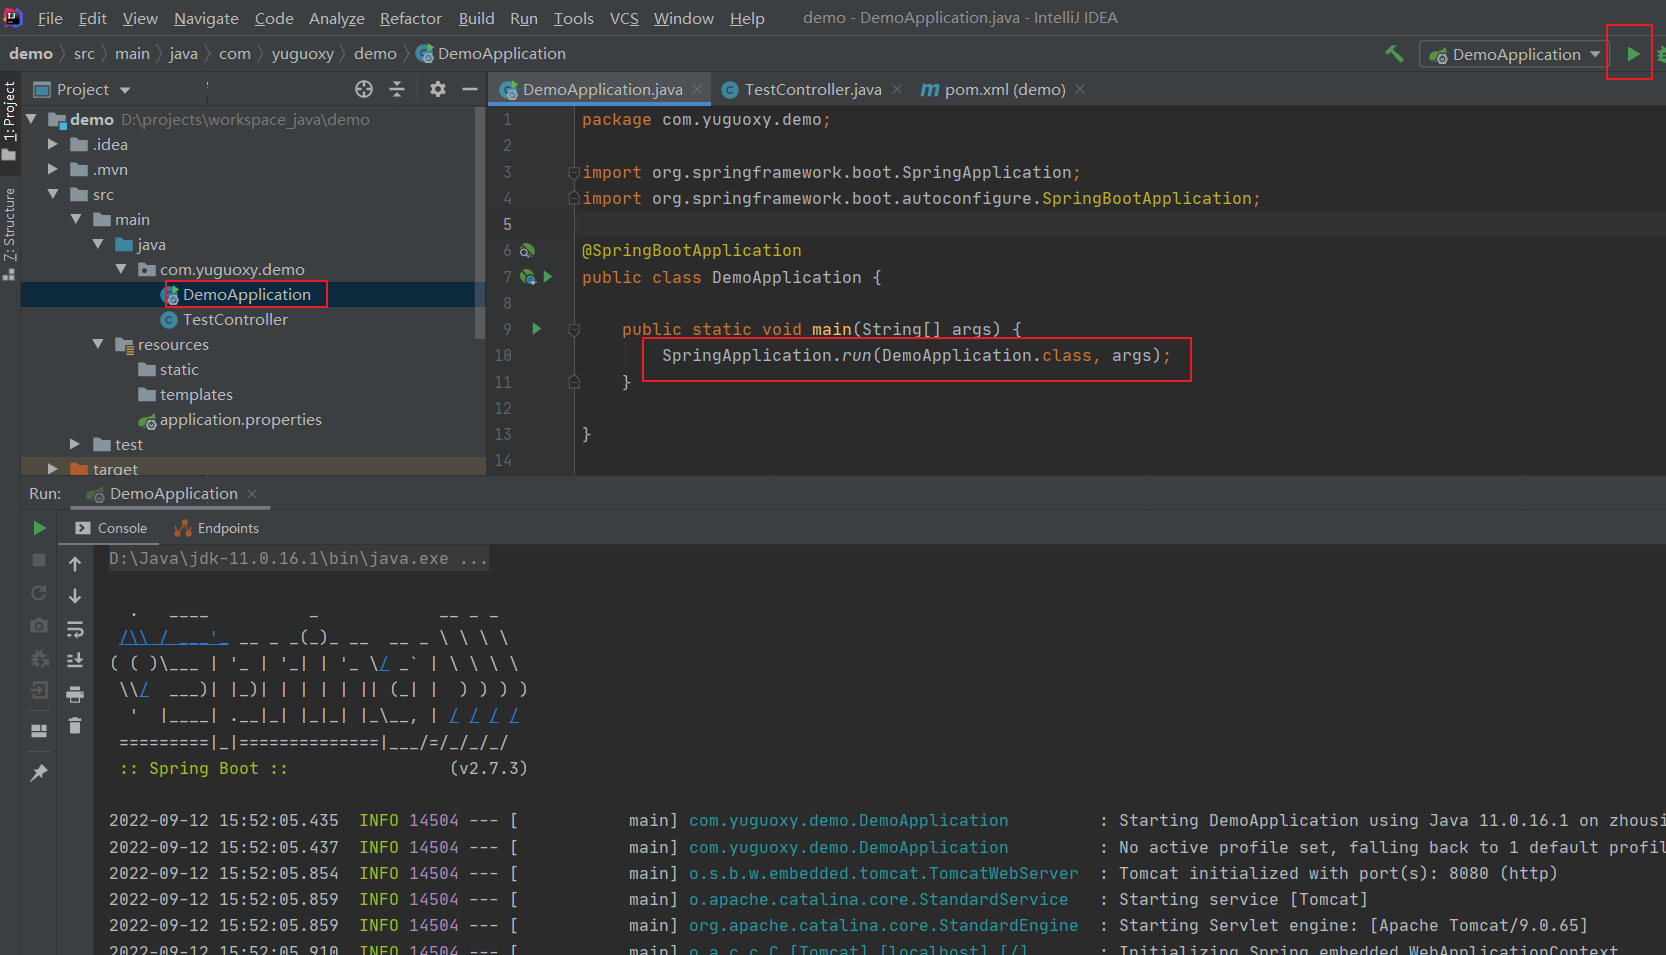The width and height of the screenshot is (1666, 955).
Task: Open Project panel gear settings
Action: [438, 89]
